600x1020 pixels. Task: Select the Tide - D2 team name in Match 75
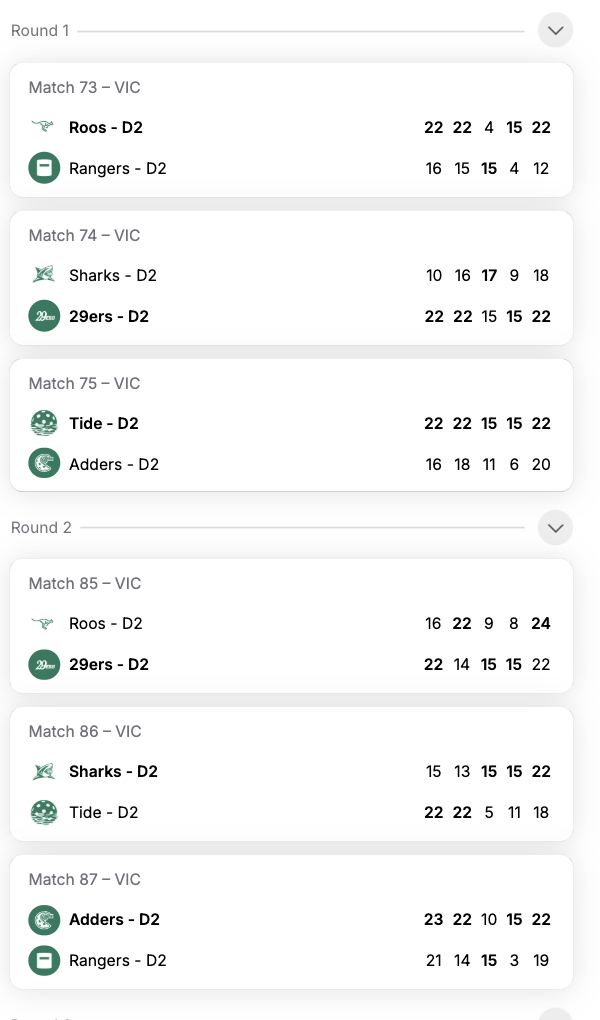(103, 423)
